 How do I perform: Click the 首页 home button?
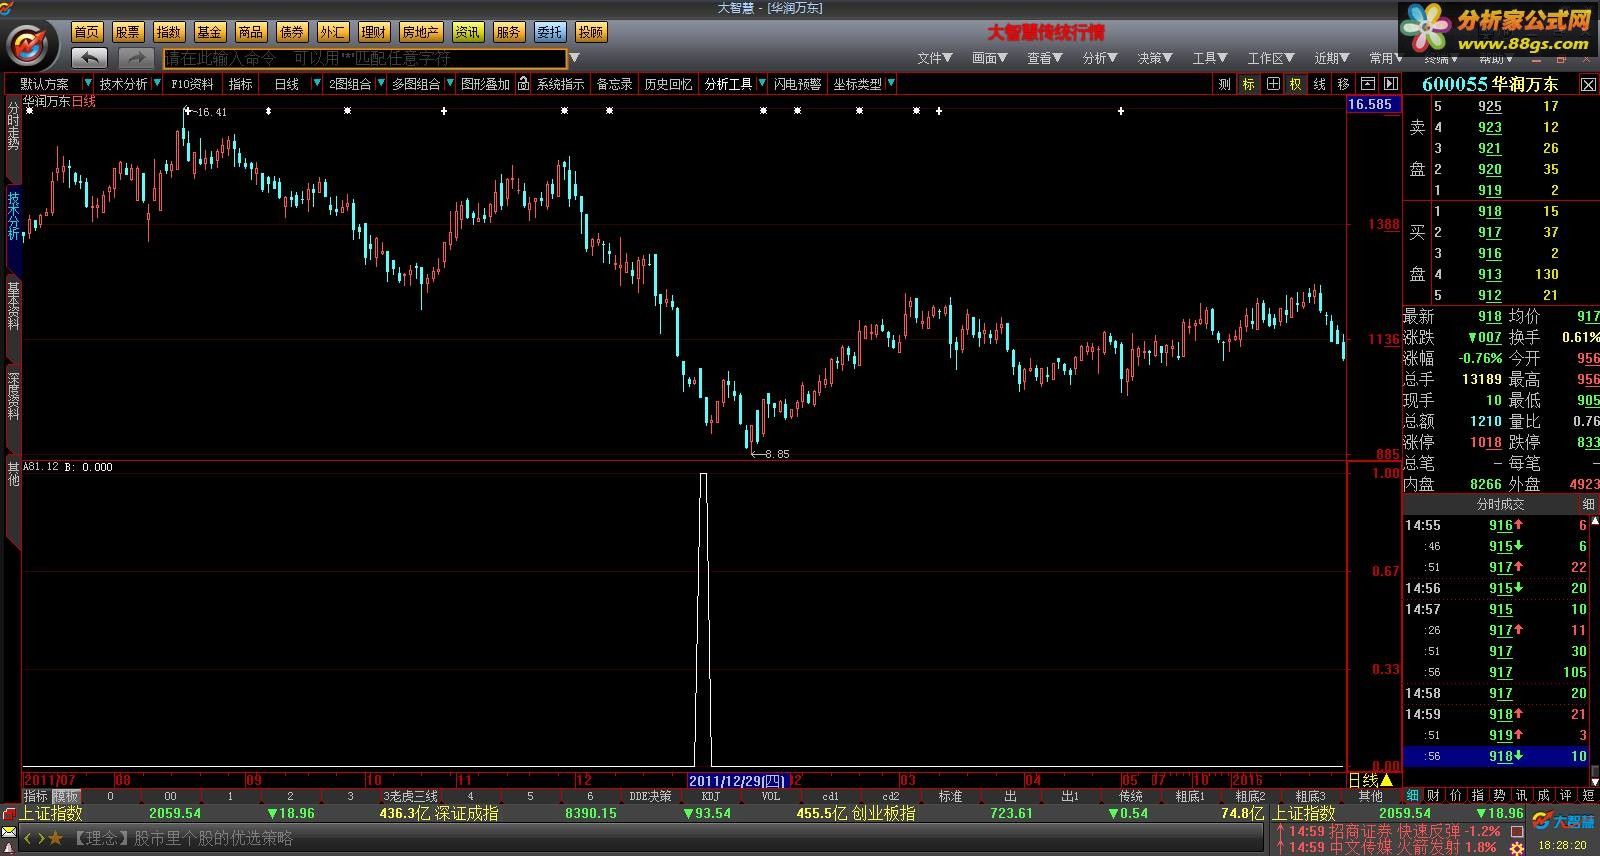87,32
